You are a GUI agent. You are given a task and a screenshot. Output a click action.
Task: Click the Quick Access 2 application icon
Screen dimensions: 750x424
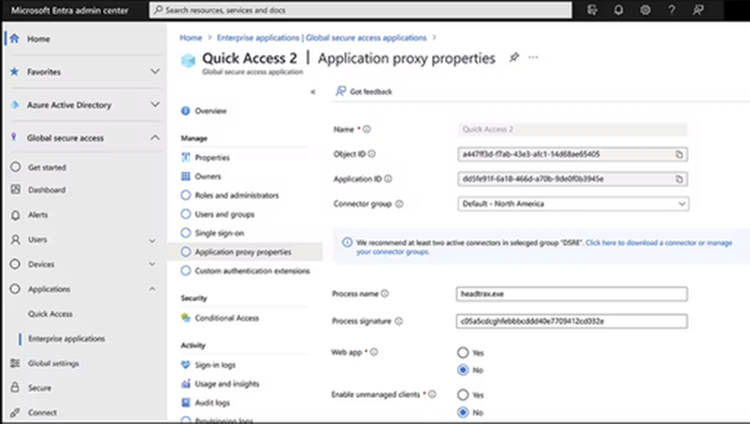point(188,61)
